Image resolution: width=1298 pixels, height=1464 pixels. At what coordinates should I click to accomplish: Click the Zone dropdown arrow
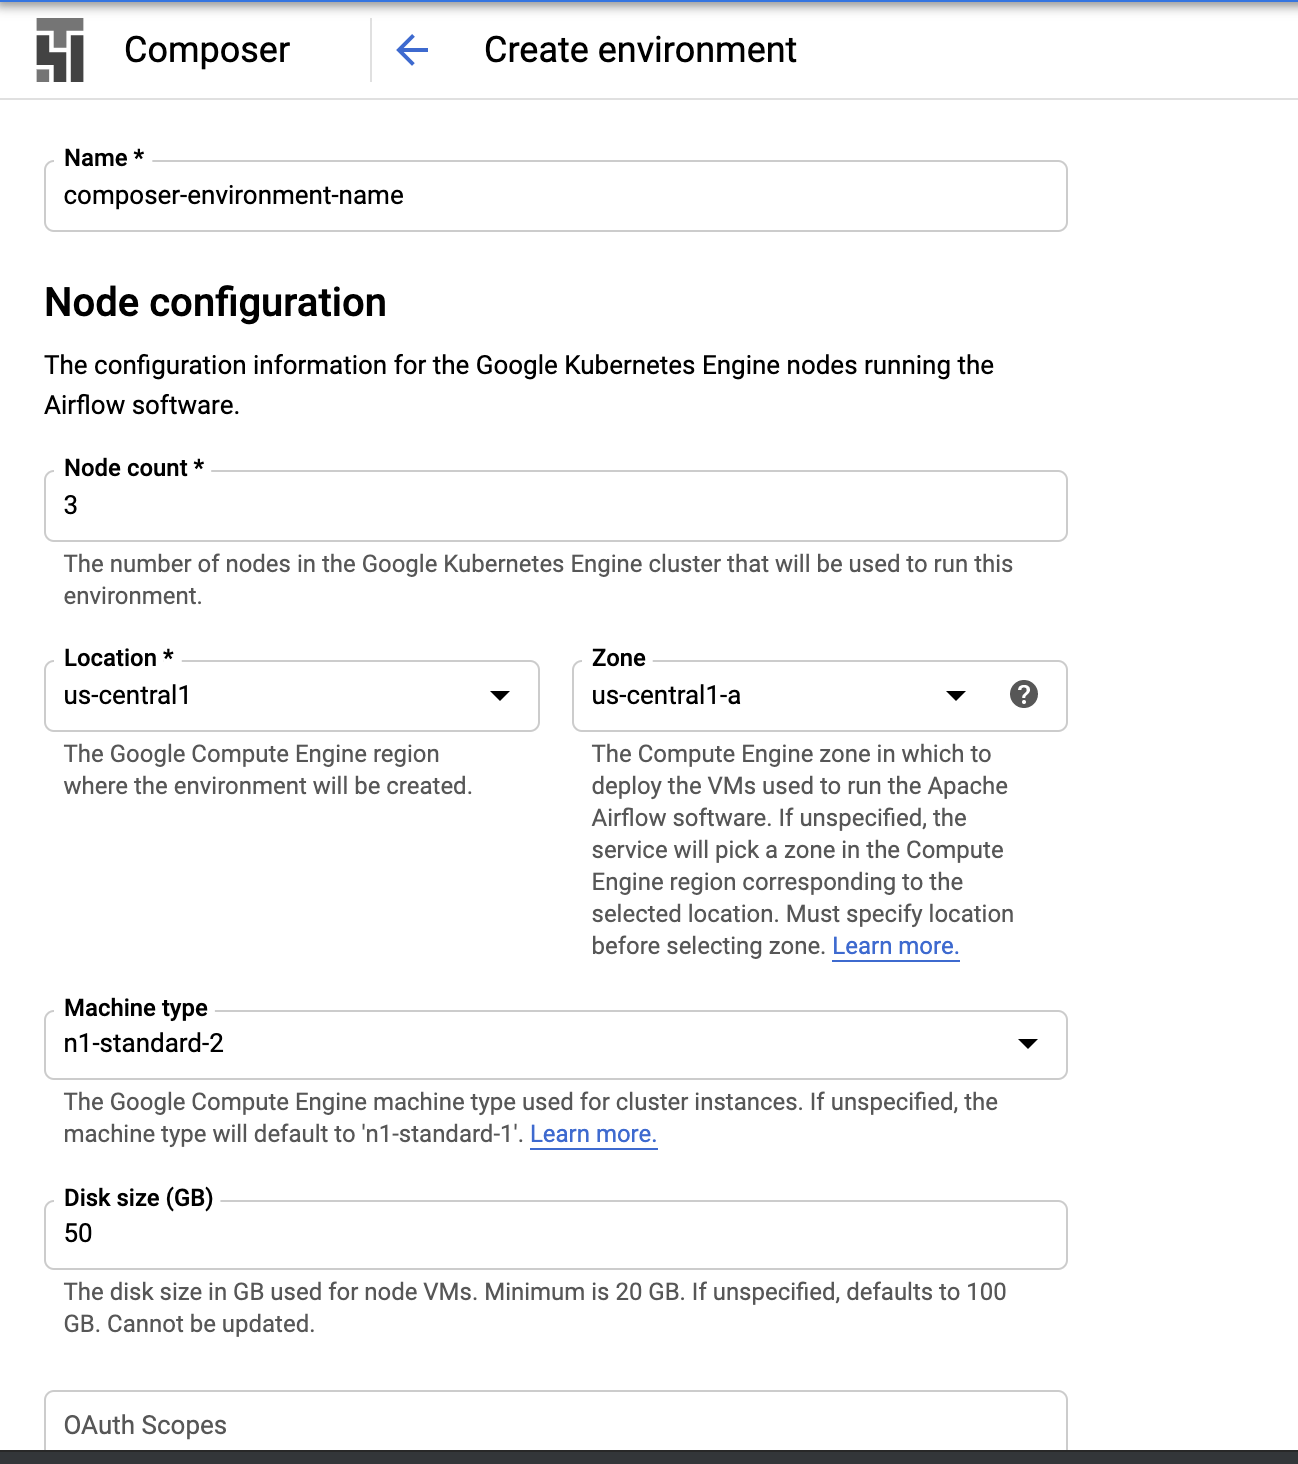pos(955,695)
